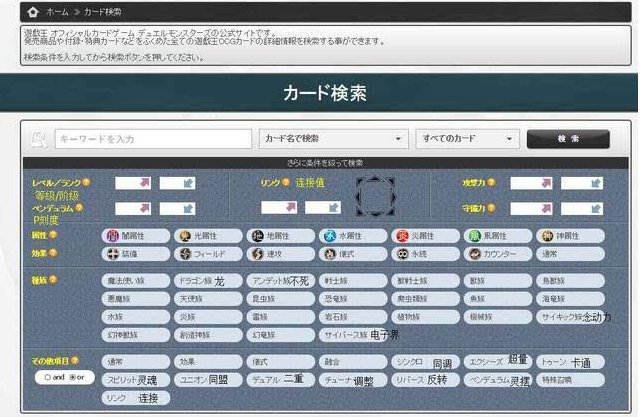Filter by チューナー tuner cards
641x417 pixels.
point(353,380)
